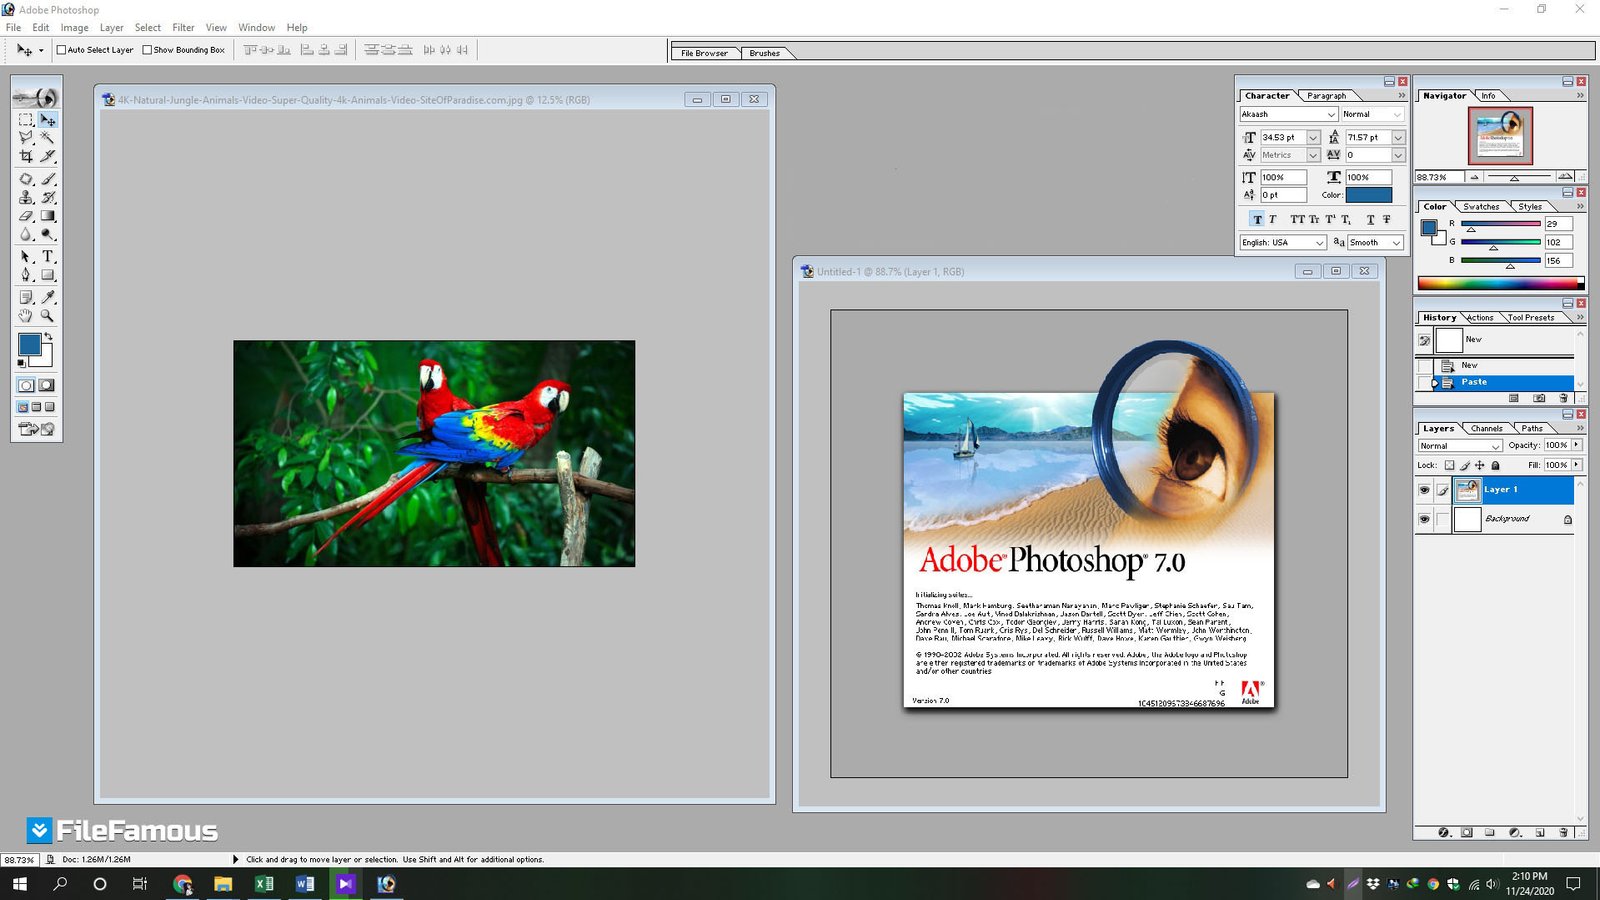Click the Navigator zoom percentage field
Image resolution: width=1600 pixels, height=900 pixels.
click(1438, 177)
